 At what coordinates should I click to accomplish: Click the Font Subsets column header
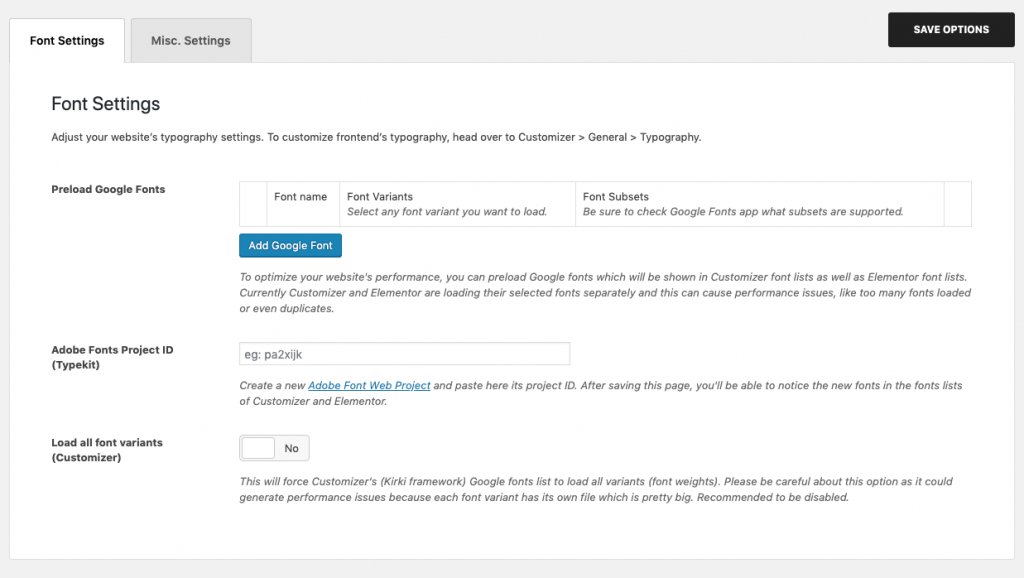coord(616,197)
